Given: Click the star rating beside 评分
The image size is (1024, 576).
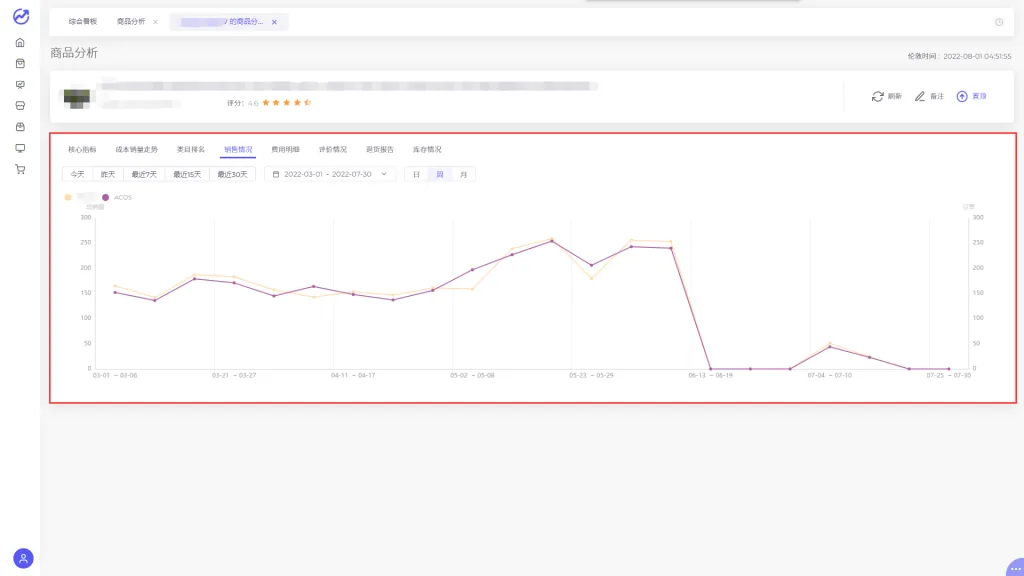Looking at the screenshot, I should (287, 103).
